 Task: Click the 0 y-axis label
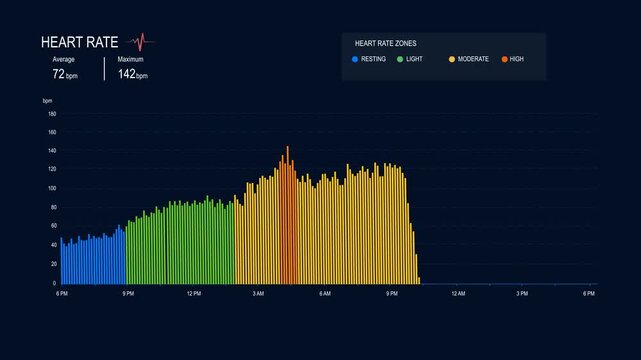pos(54,283)
